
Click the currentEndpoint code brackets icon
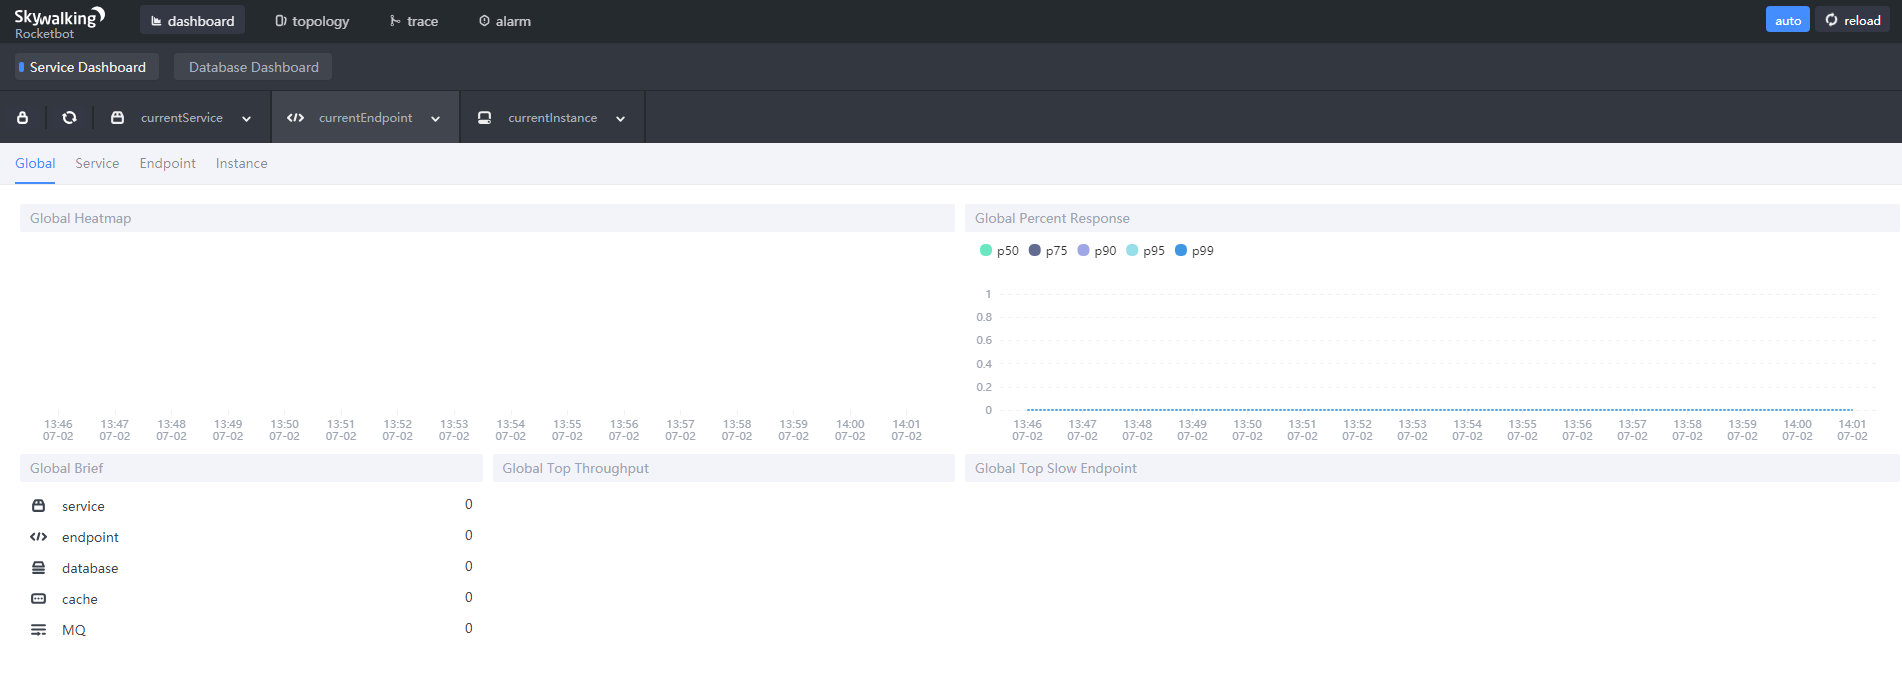click(x=295, y=117)
